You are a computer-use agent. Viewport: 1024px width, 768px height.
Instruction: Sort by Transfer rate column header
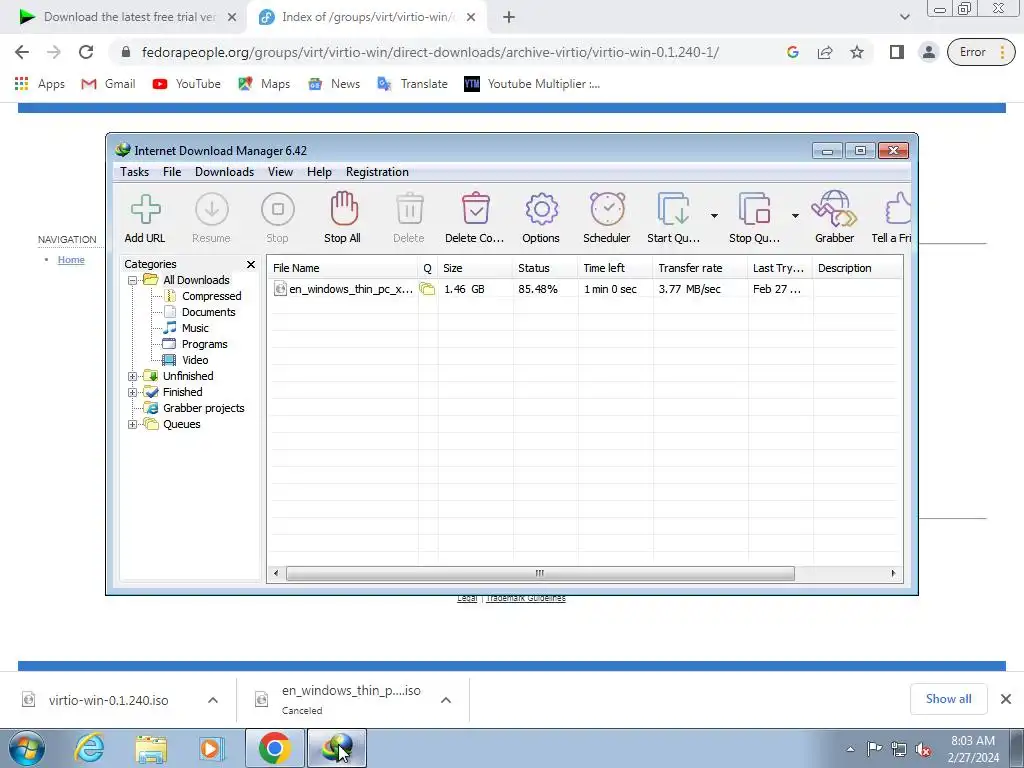(x=700, y=268)
